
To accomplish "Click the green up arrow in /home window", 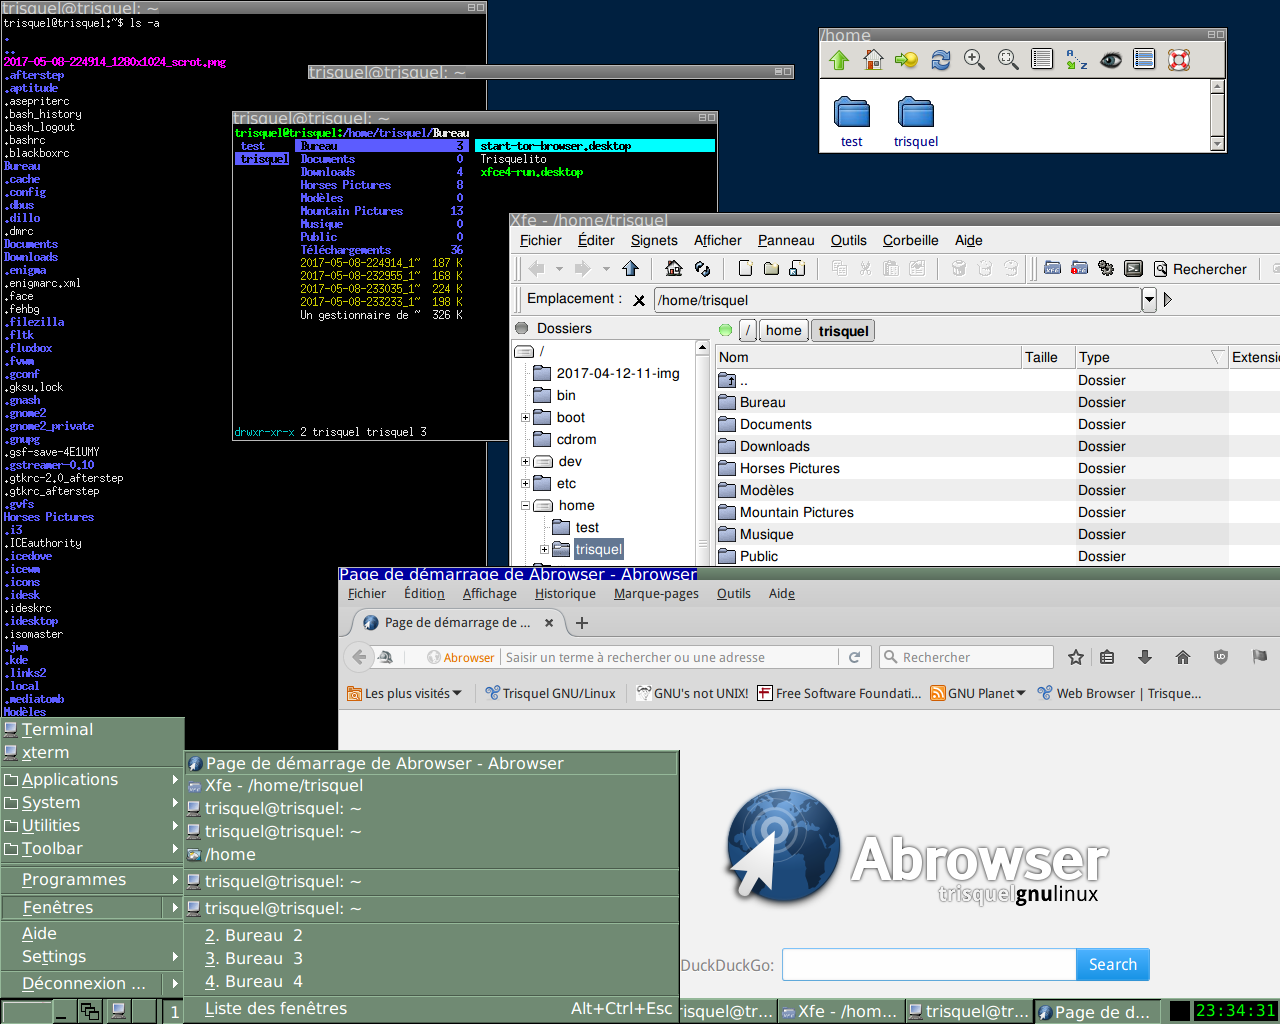I will 839,60.
